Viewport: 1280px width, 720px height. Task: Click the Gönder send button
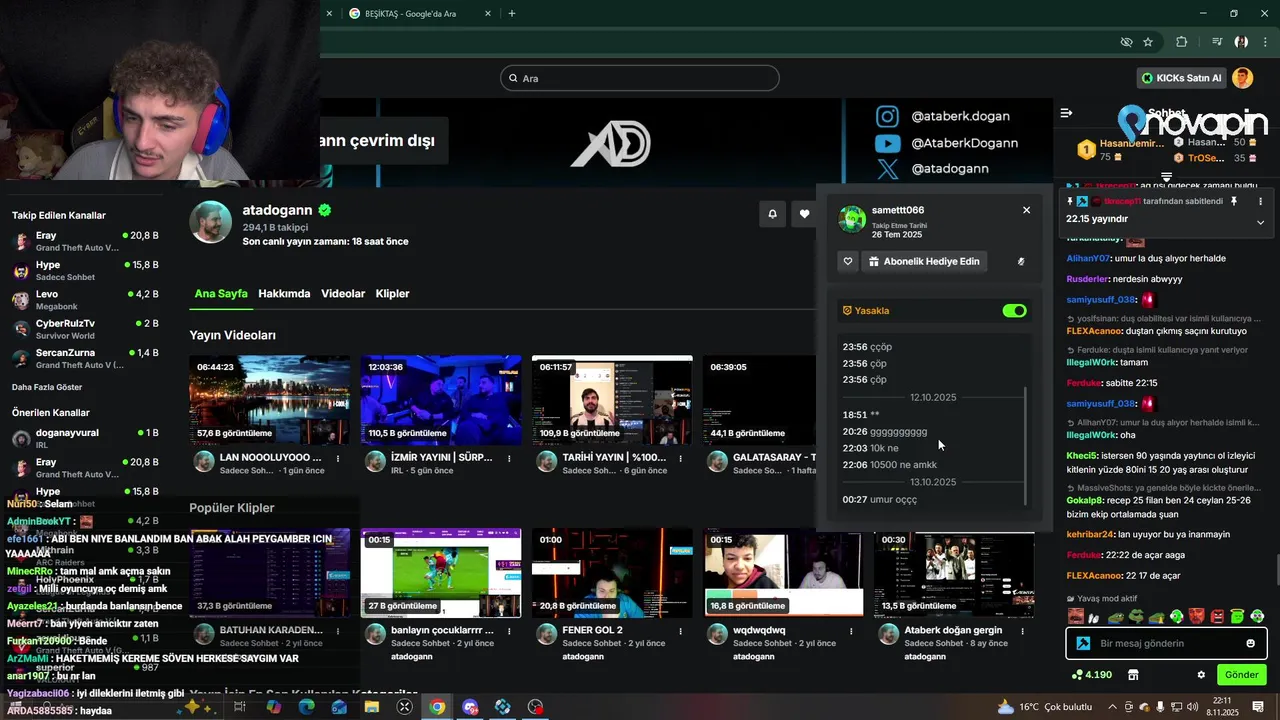[1241, 675]
